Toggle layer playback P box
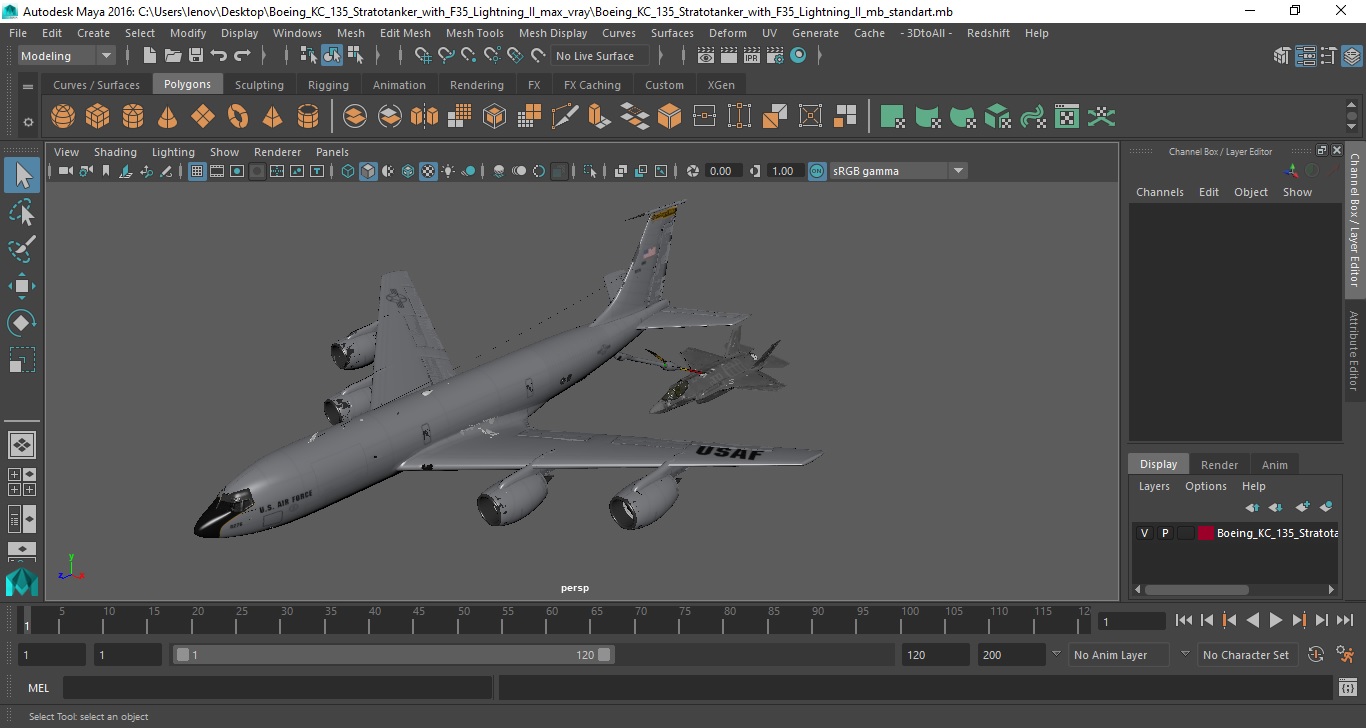This screenshot has height=728, width=1366. pyautogui.click(x=1165, y=533)
